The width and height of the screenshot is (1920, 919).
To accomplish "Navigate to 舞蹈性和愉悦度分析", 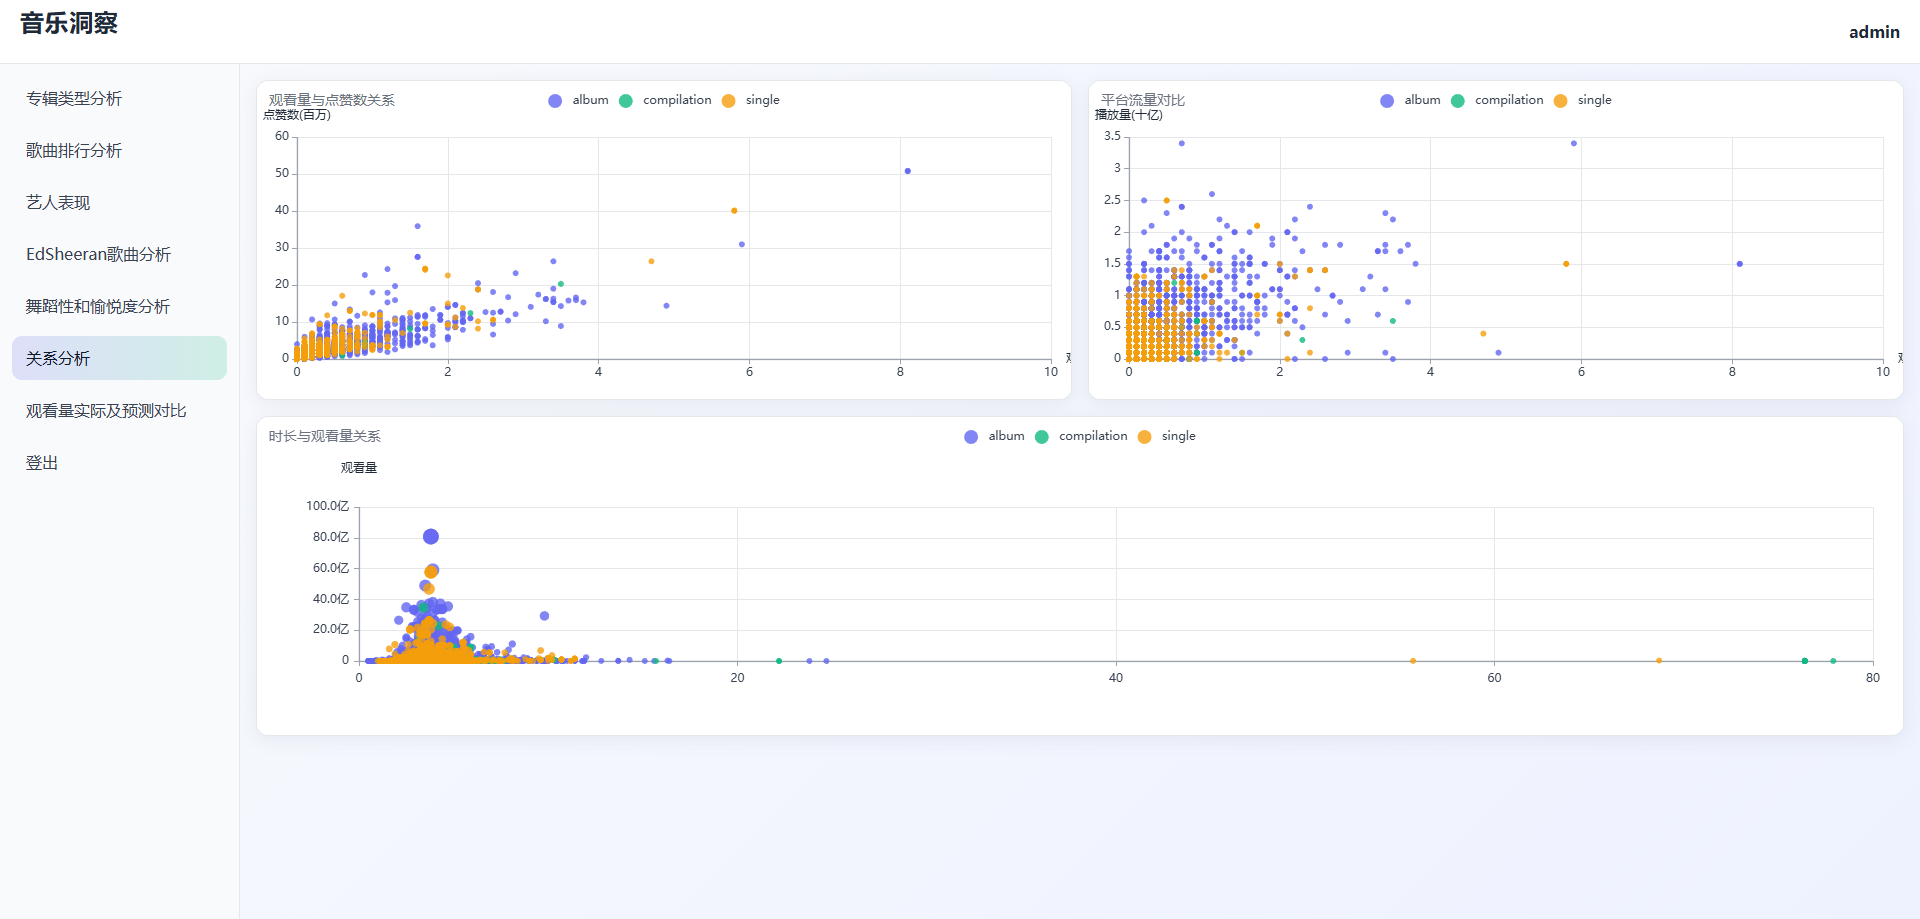I will pyautogui.click(x=98, y=306).
